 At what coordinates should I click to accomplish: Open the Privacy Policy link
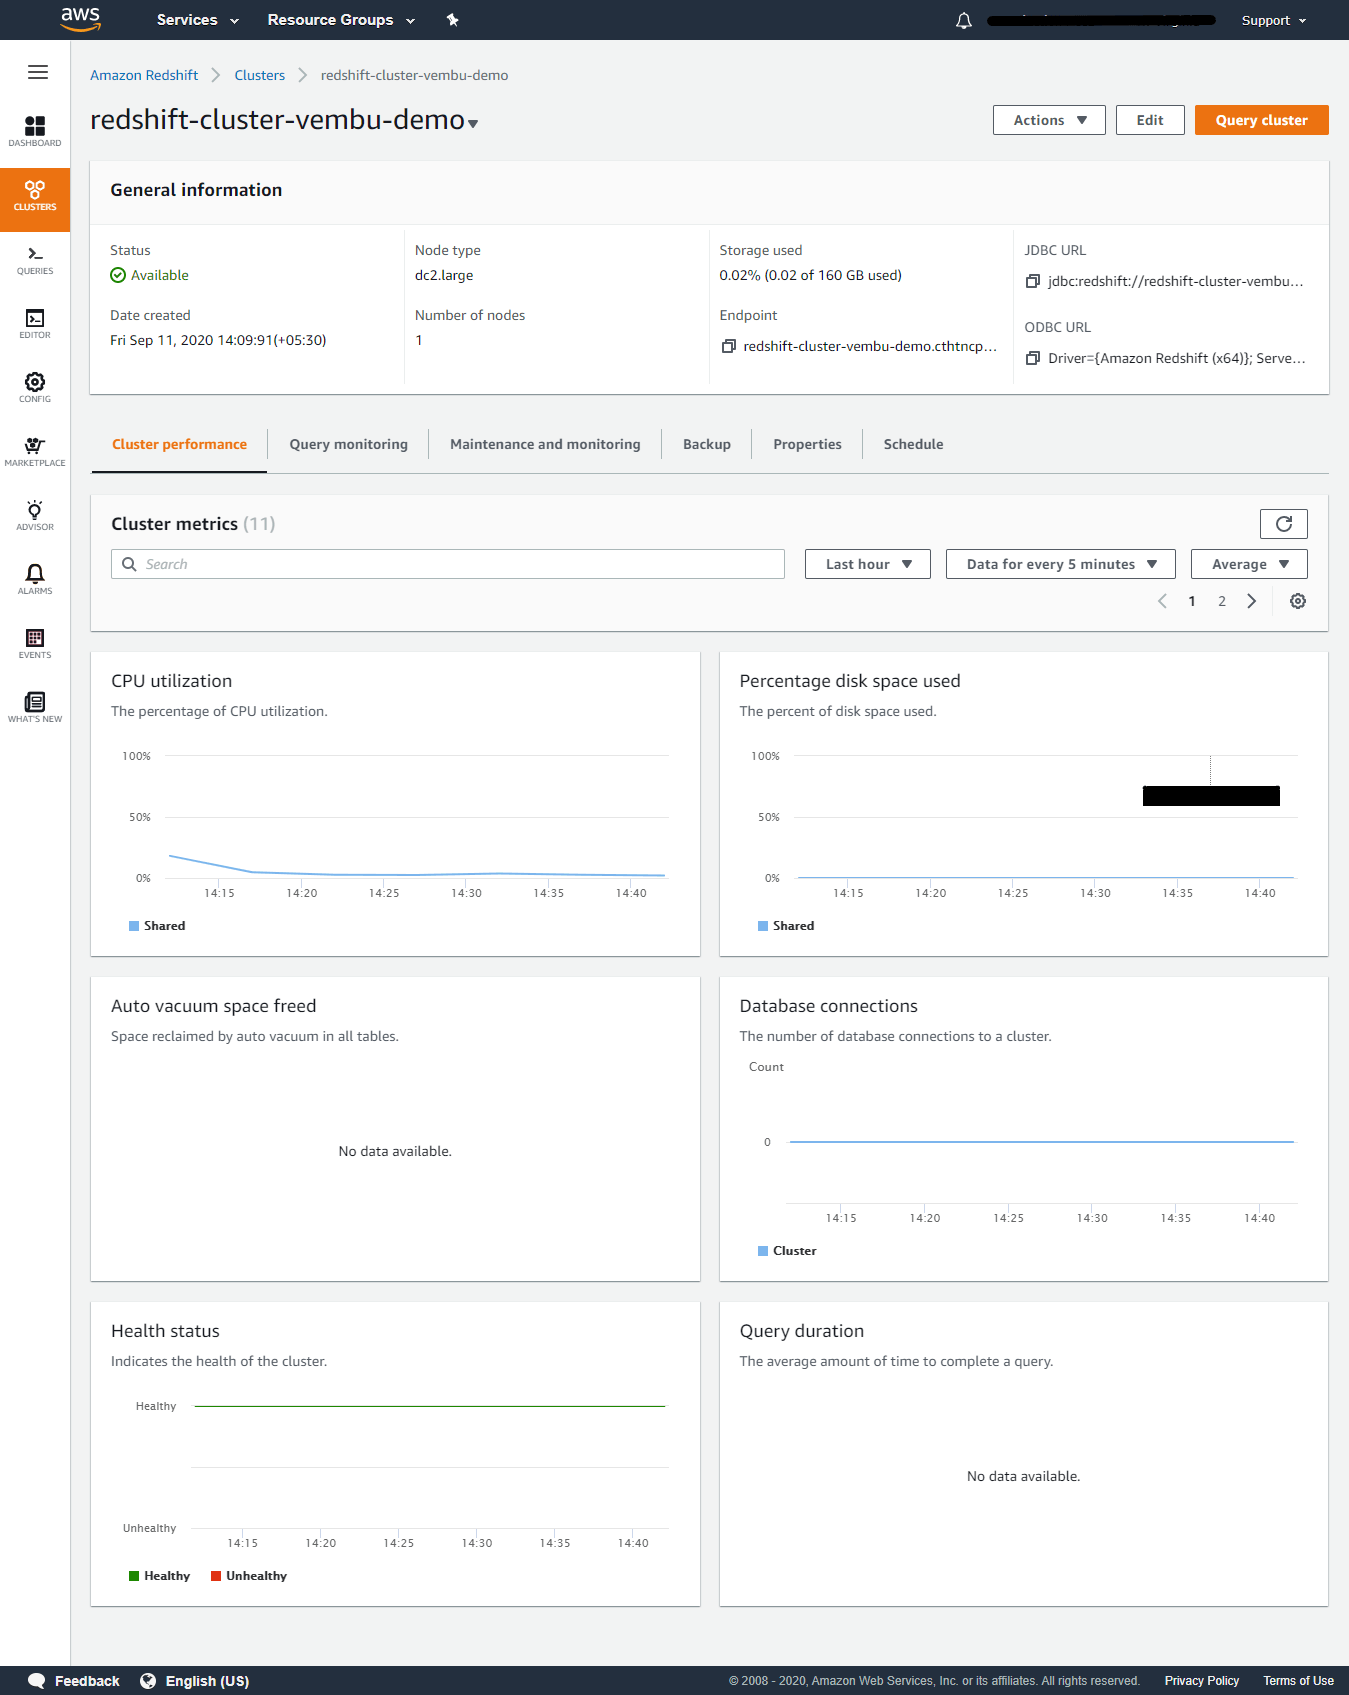click(x=1202, y=1681)
